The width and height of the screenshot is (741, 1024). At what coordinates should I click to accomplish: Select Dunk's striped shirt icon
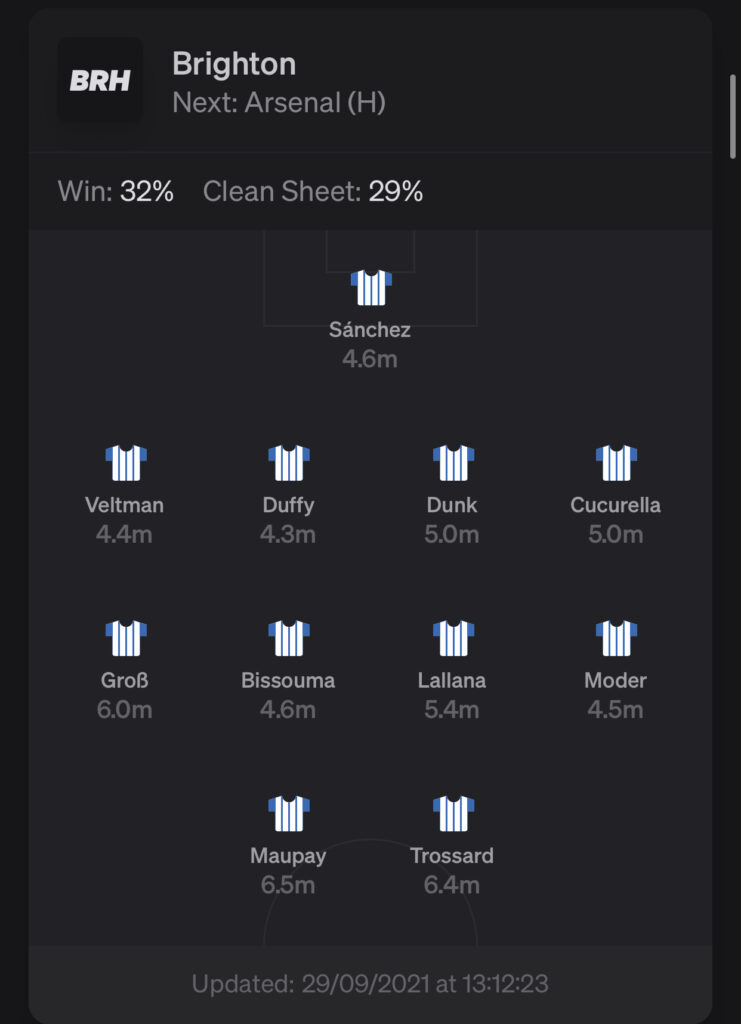coord(453,463)
